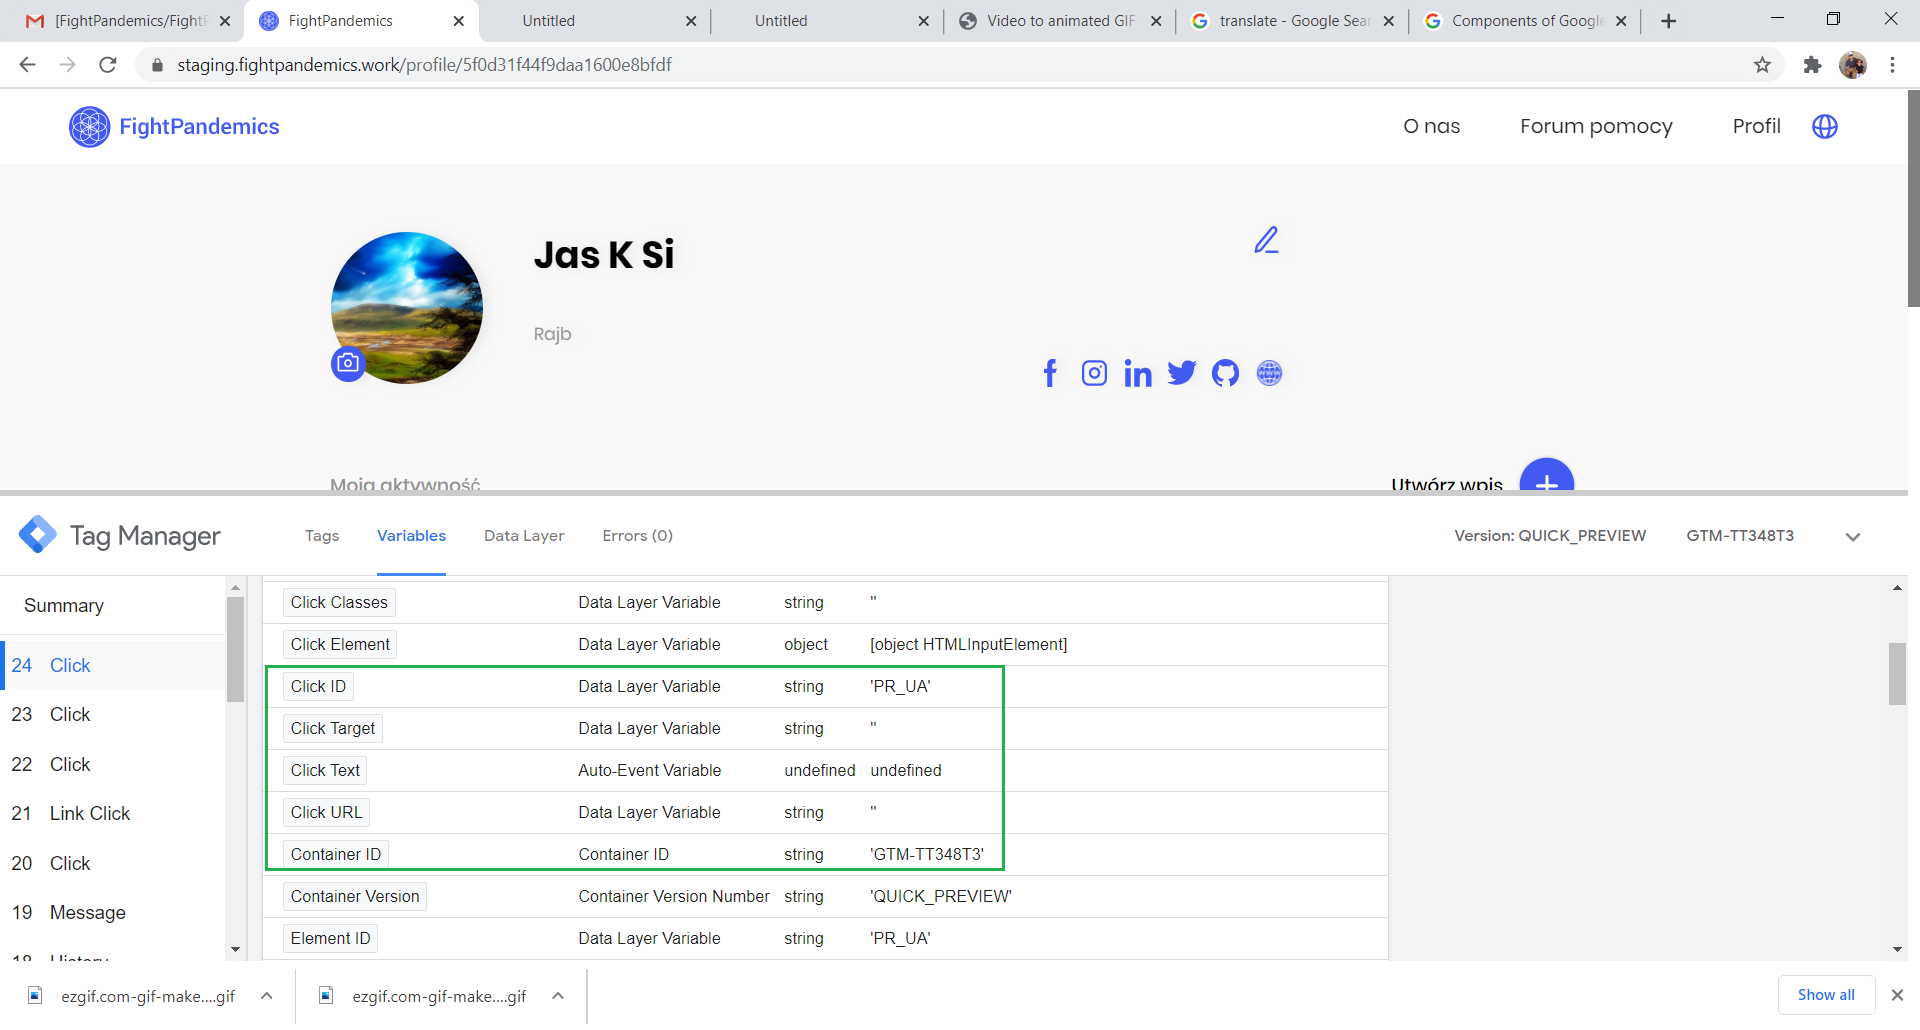Viewport: 1920px width, 1030px height.
Task: Open a new browser tab
Action: tap(1668, 21)
